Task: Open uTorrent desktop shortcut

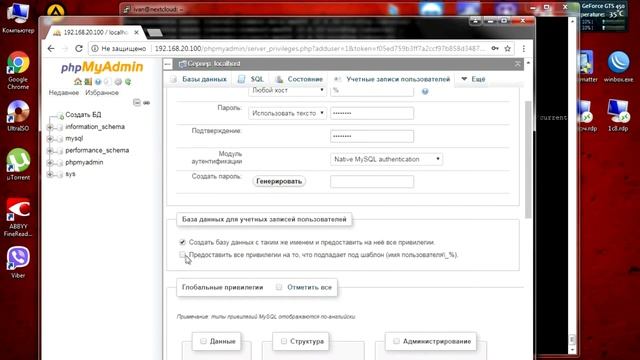Action: coord(18,164)
